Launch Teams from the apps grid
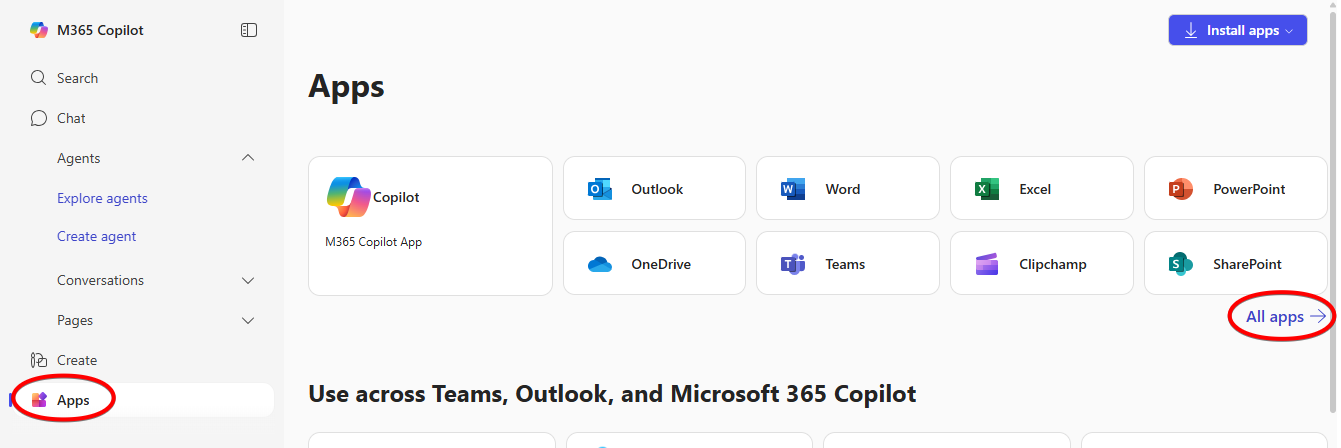This screenshot has width=1341, height=448. coord(847,264)
